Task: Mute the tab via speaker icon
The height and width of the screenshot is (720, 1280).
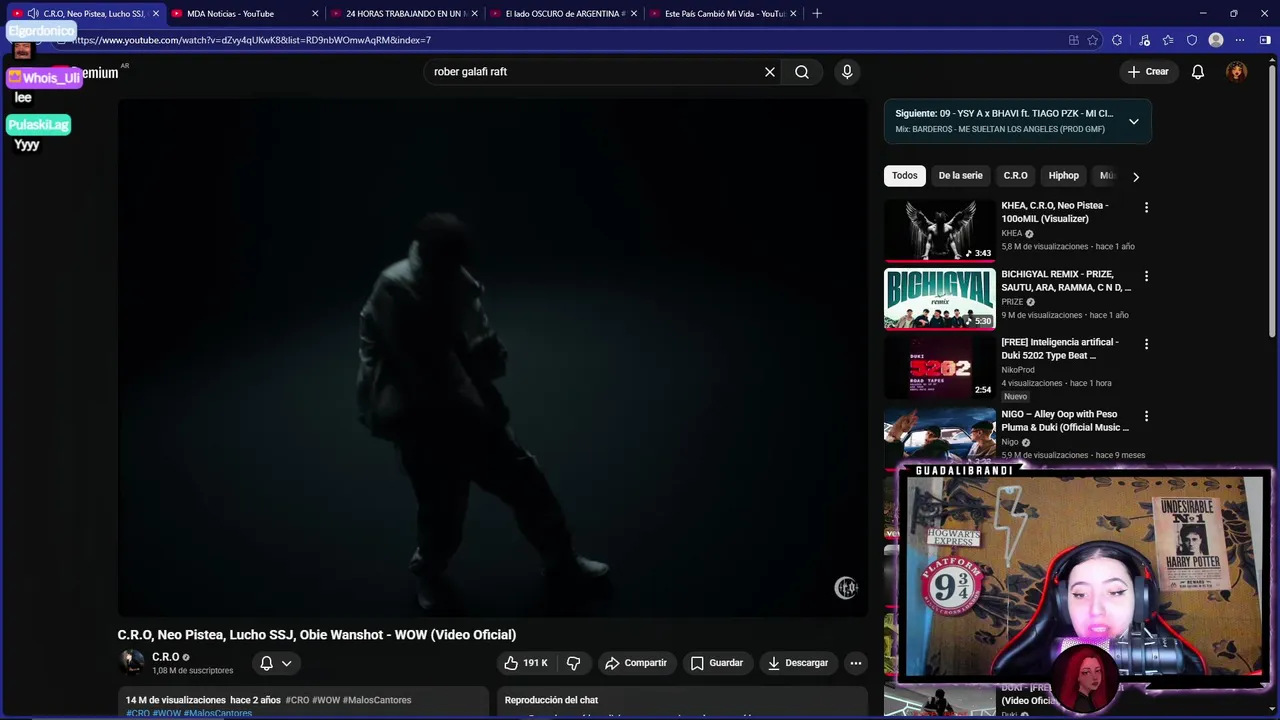Action: [x=33, y=14]
